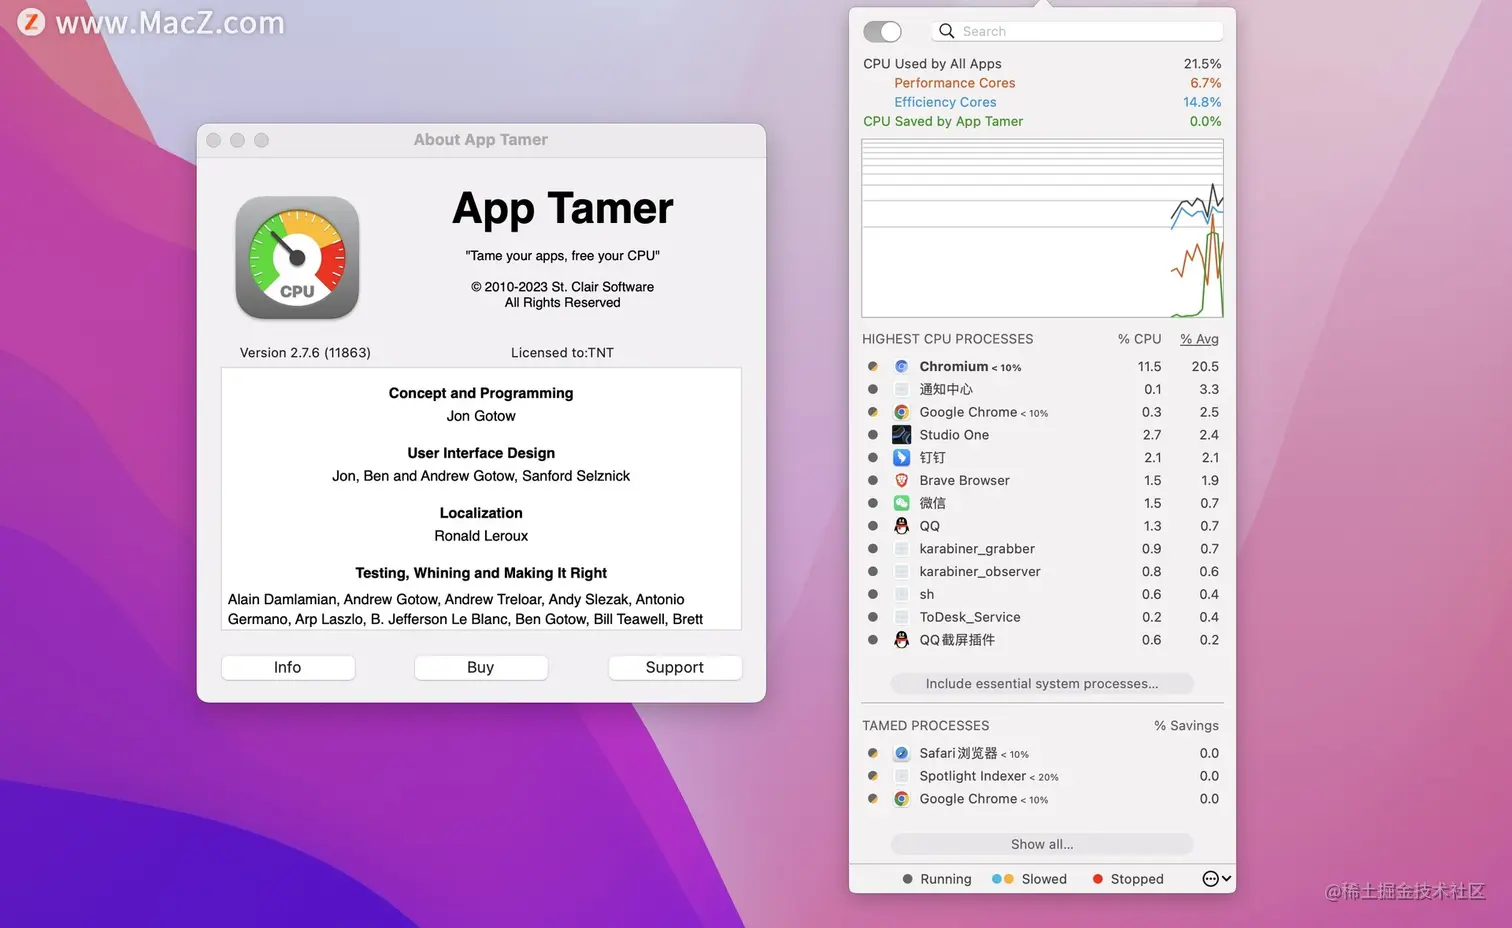The height and width of the screenshot is (928, 1512).
Task: Click Google Chrome icon under Tamed Processes
Action: click(x=901, y=799)
